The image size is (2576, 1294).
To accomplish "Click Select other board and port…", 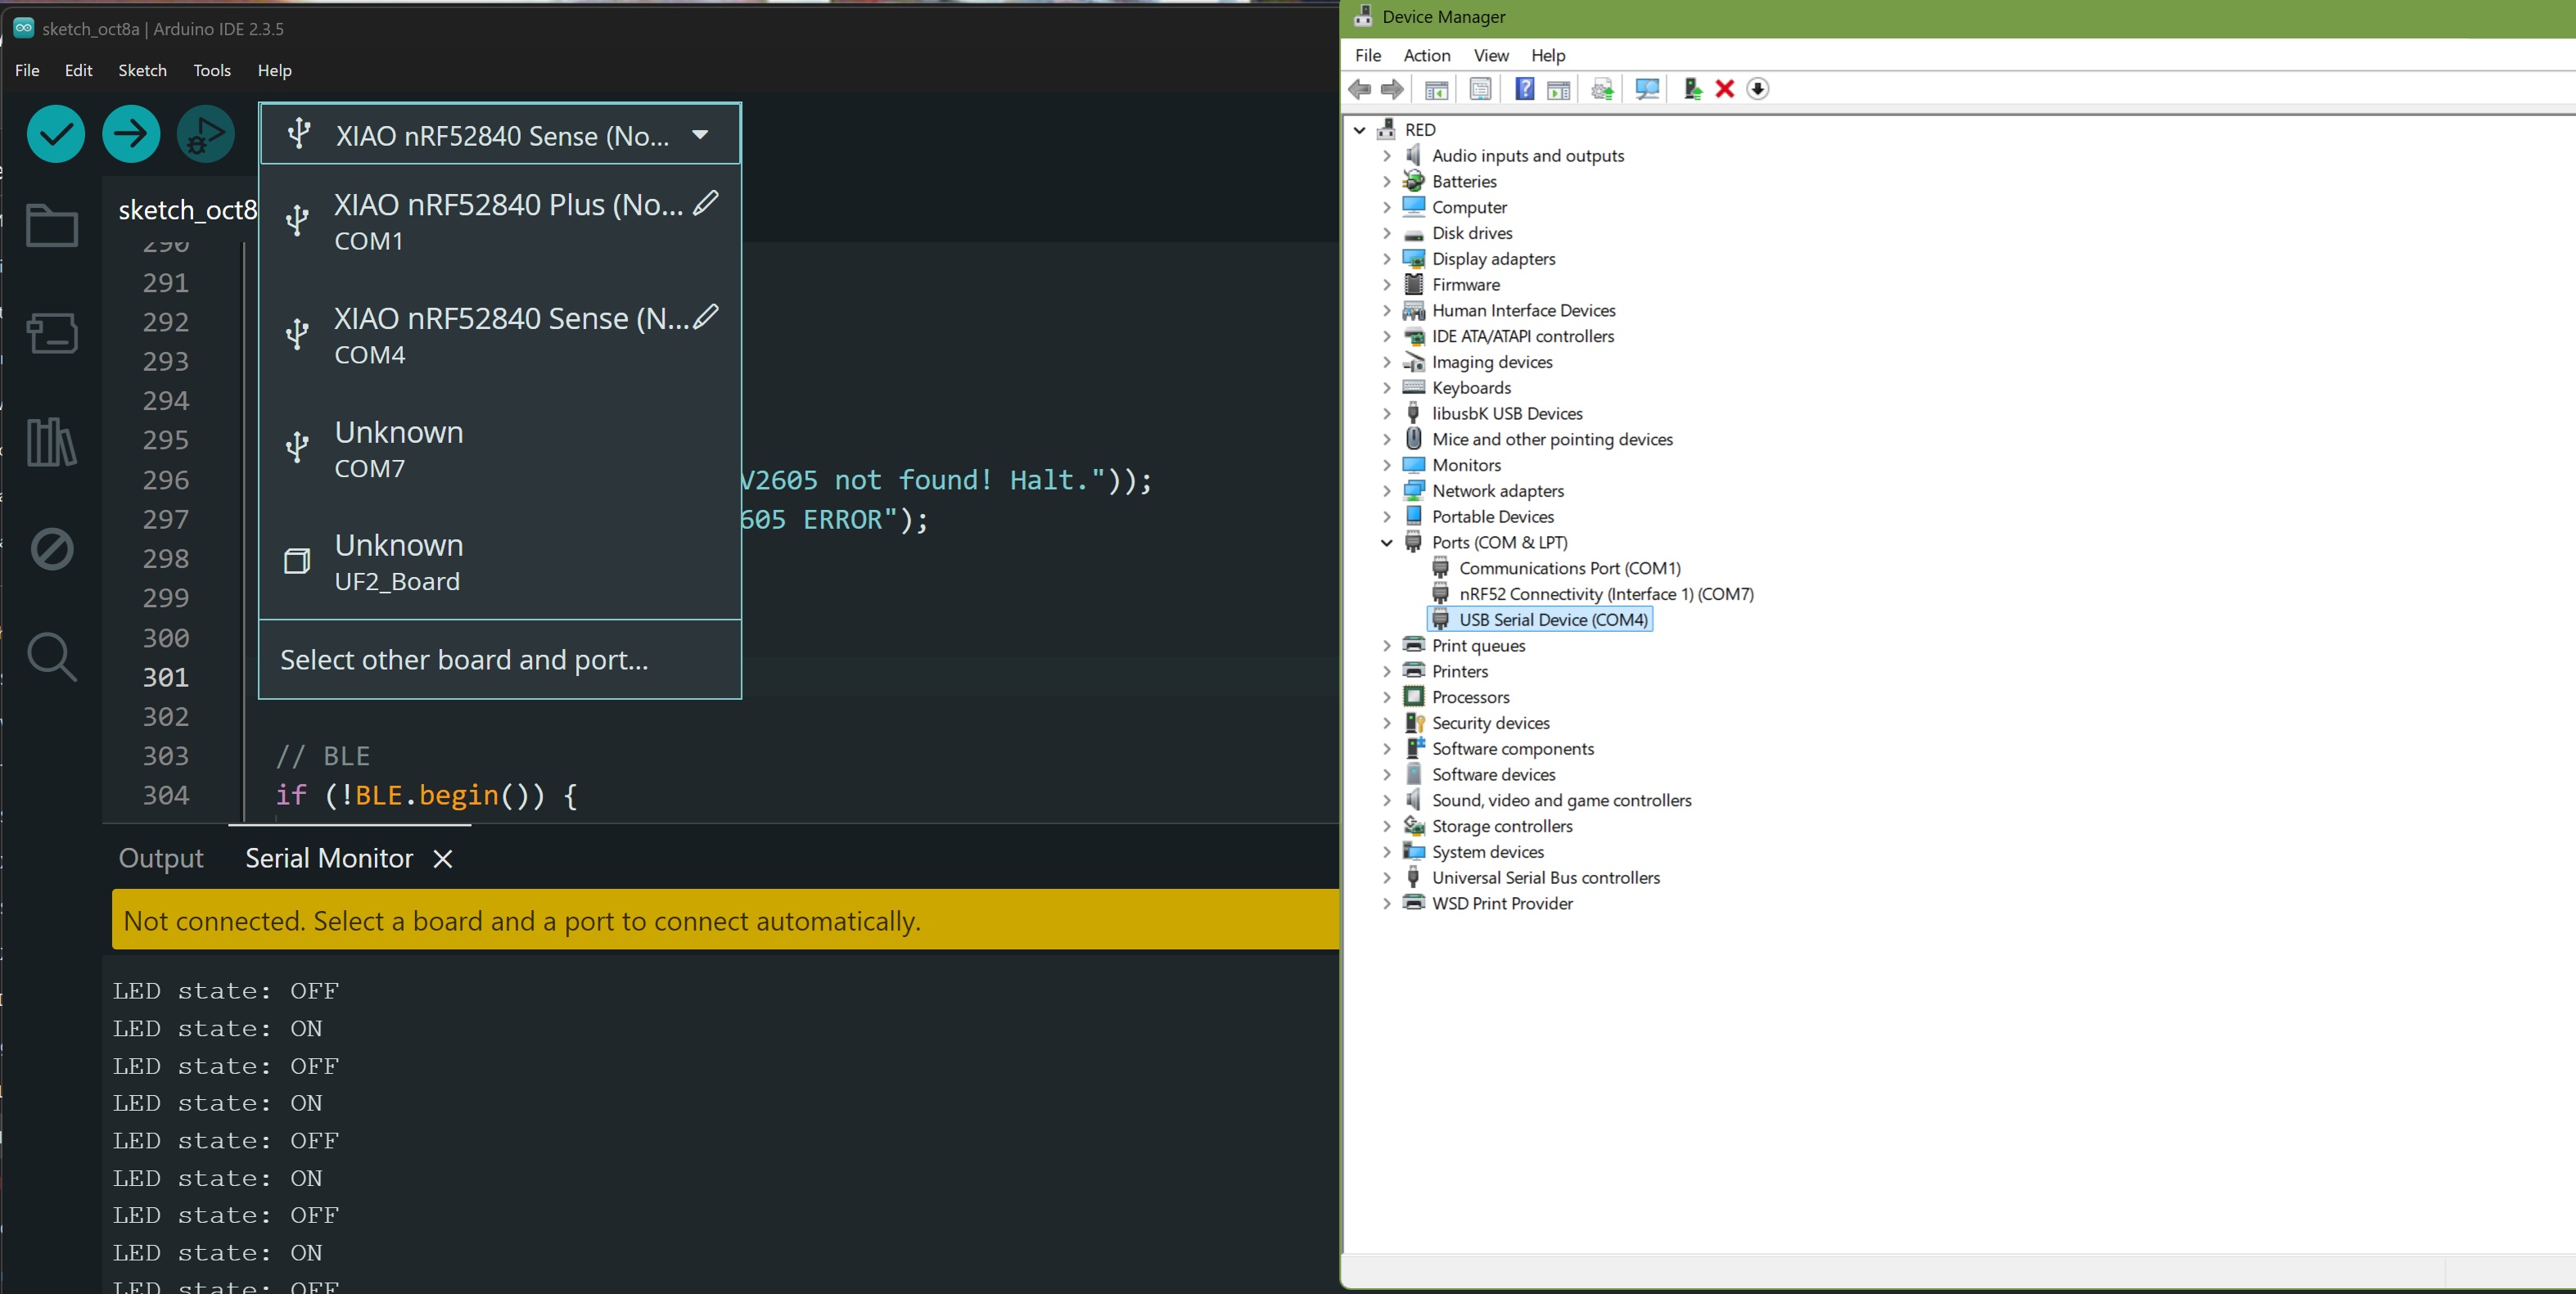I will pyautogui.click(x=464, y=660).
